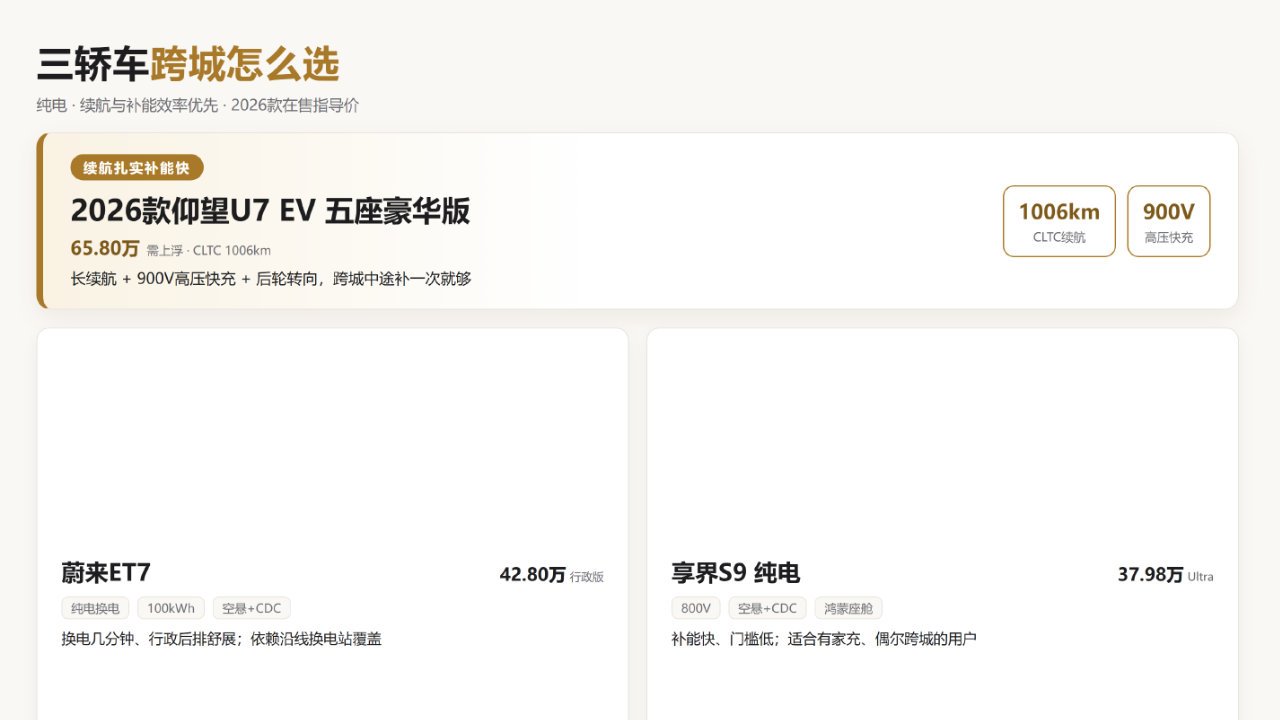Image resolution: width=1280 pixels, height=720 pixels.
Task: Open the 2026款仰望U7 EV 五座豪华版 title
Action: tap(270, 211)
